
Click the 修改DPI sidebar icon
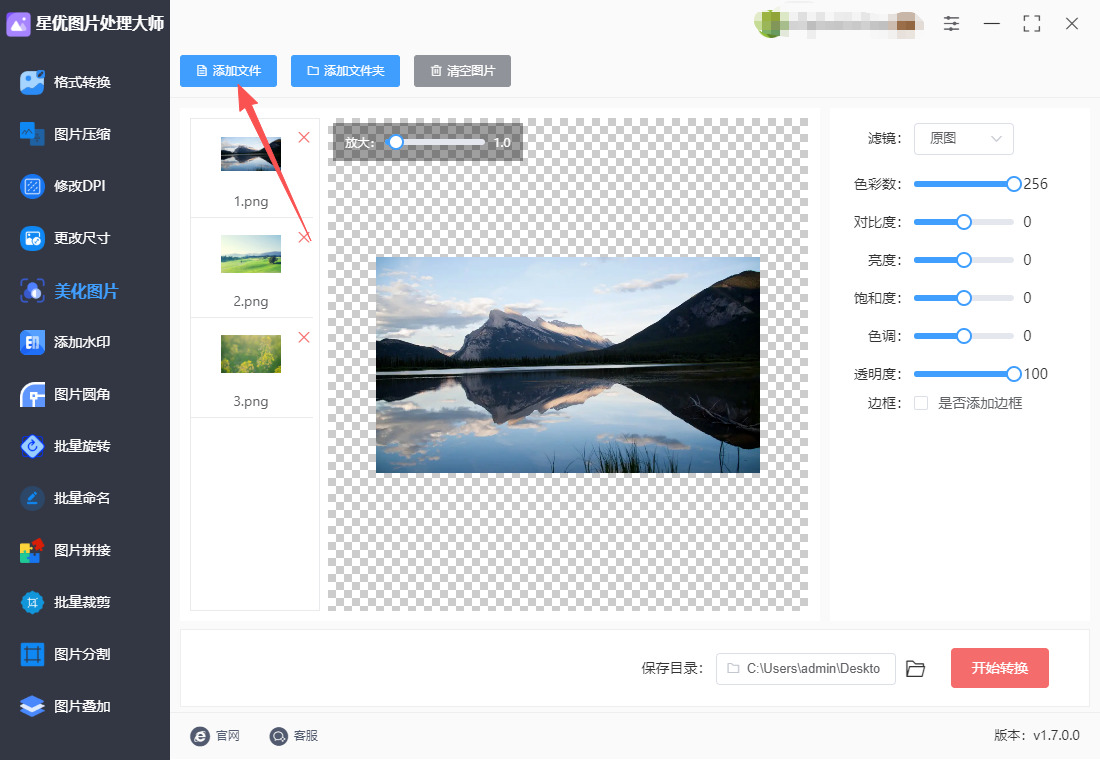tap(32, 186)
